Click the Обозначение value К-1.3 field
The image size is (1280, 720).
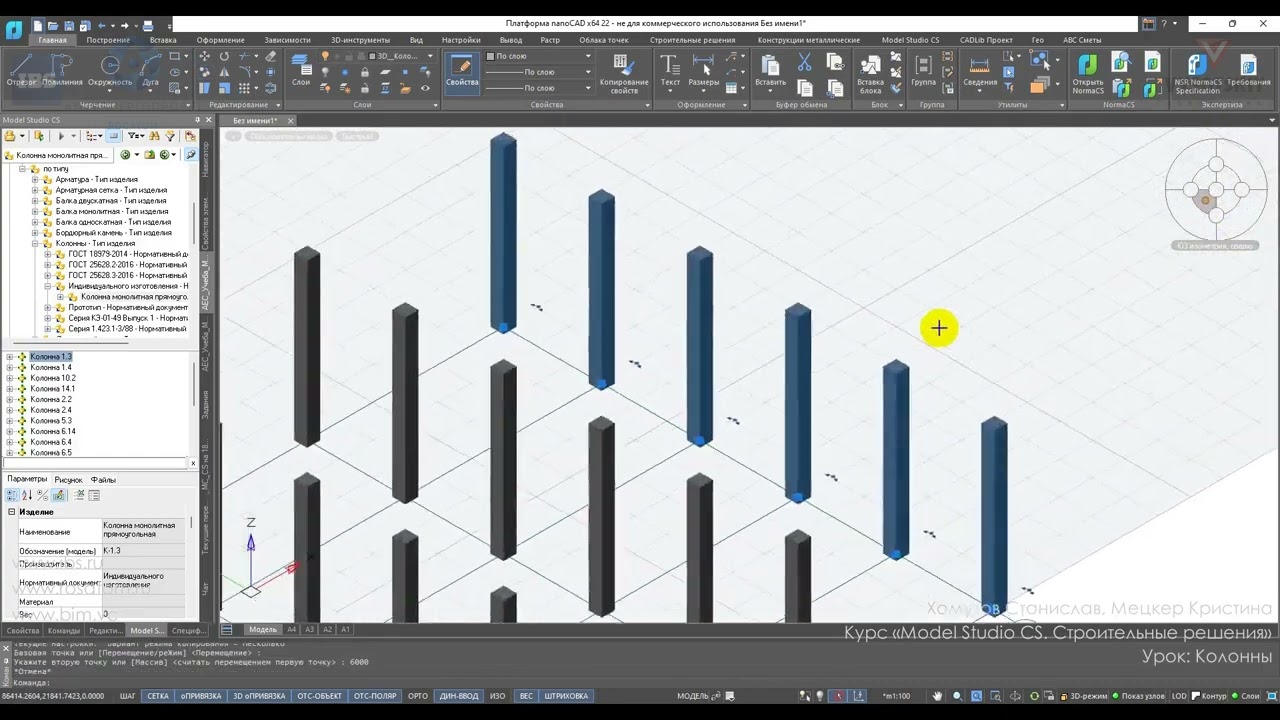pos(144,551)
